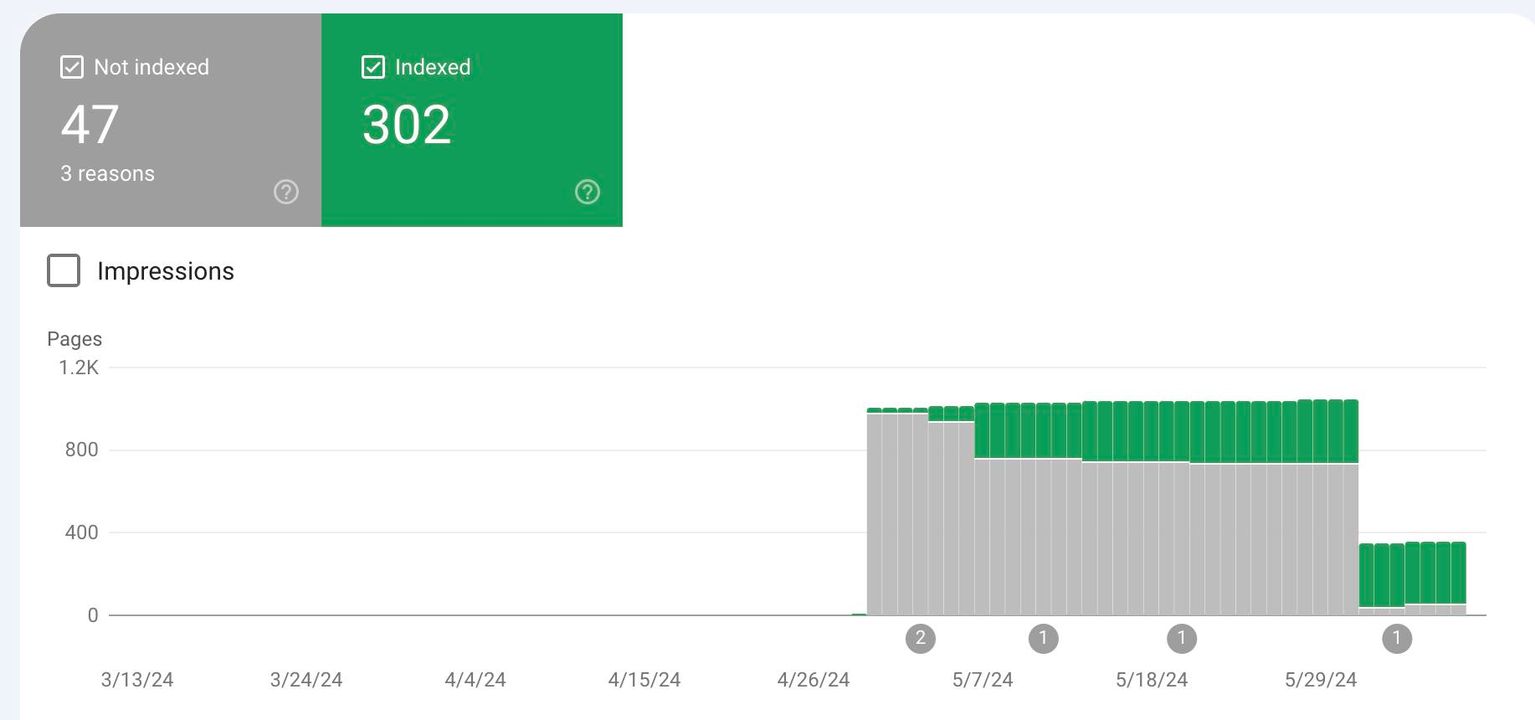Uncheck the Not indexed checkbox
Viewport: 1535px width, 720px height.
71,67
